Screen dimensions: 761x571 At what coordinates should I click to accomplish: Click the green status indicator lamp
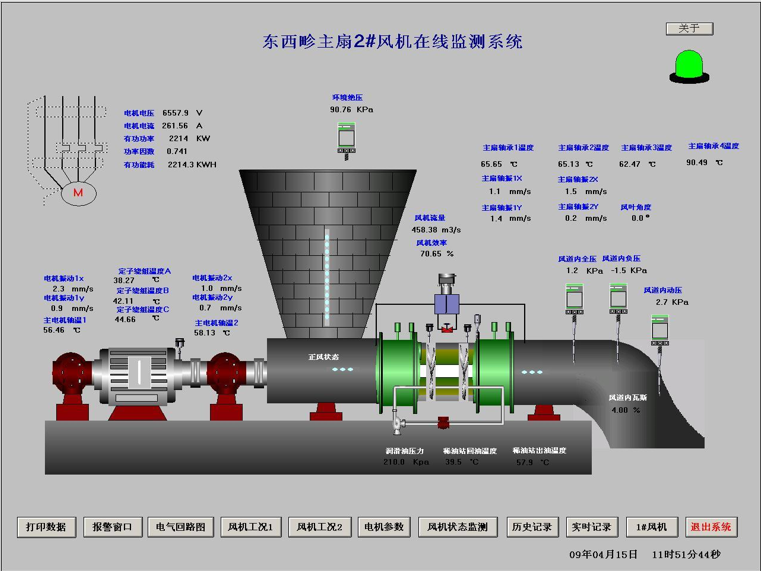click(690, 65)
